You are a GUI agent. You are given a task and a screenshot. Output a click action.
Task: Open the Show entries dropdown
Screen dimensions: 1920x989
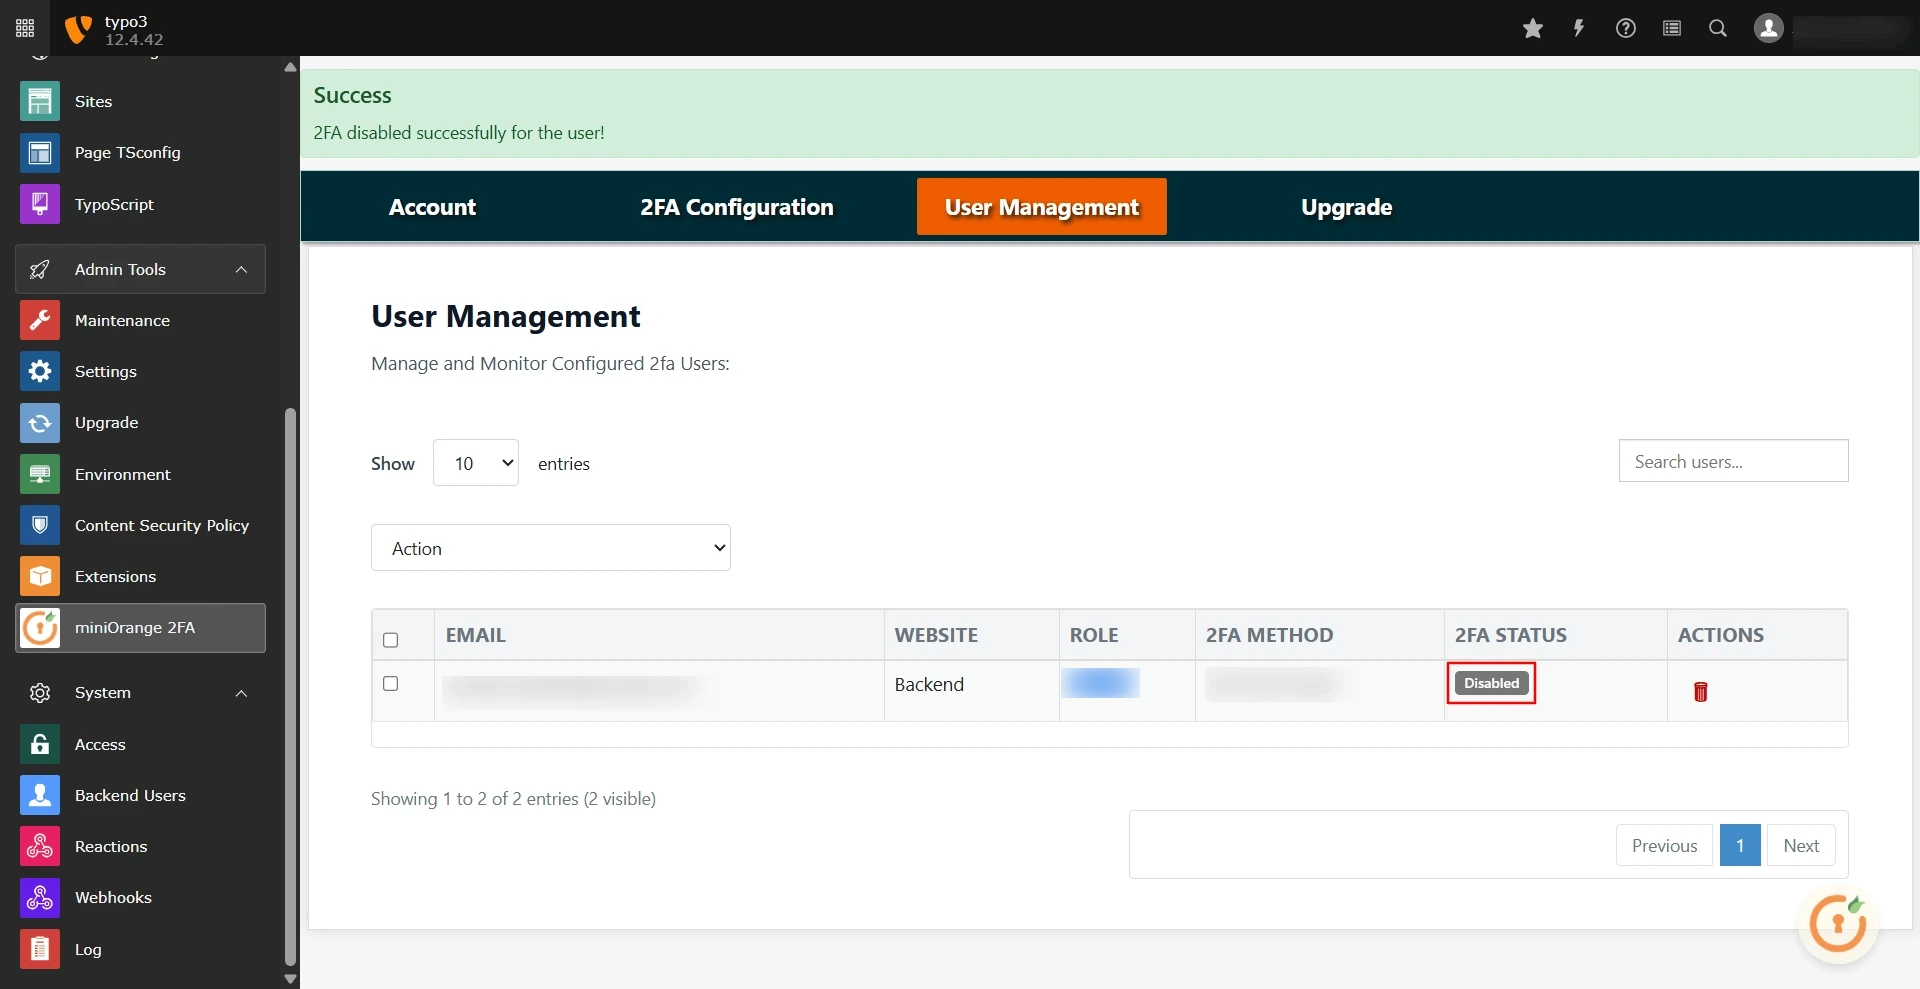pyautogui.click(x=475, y=463)
